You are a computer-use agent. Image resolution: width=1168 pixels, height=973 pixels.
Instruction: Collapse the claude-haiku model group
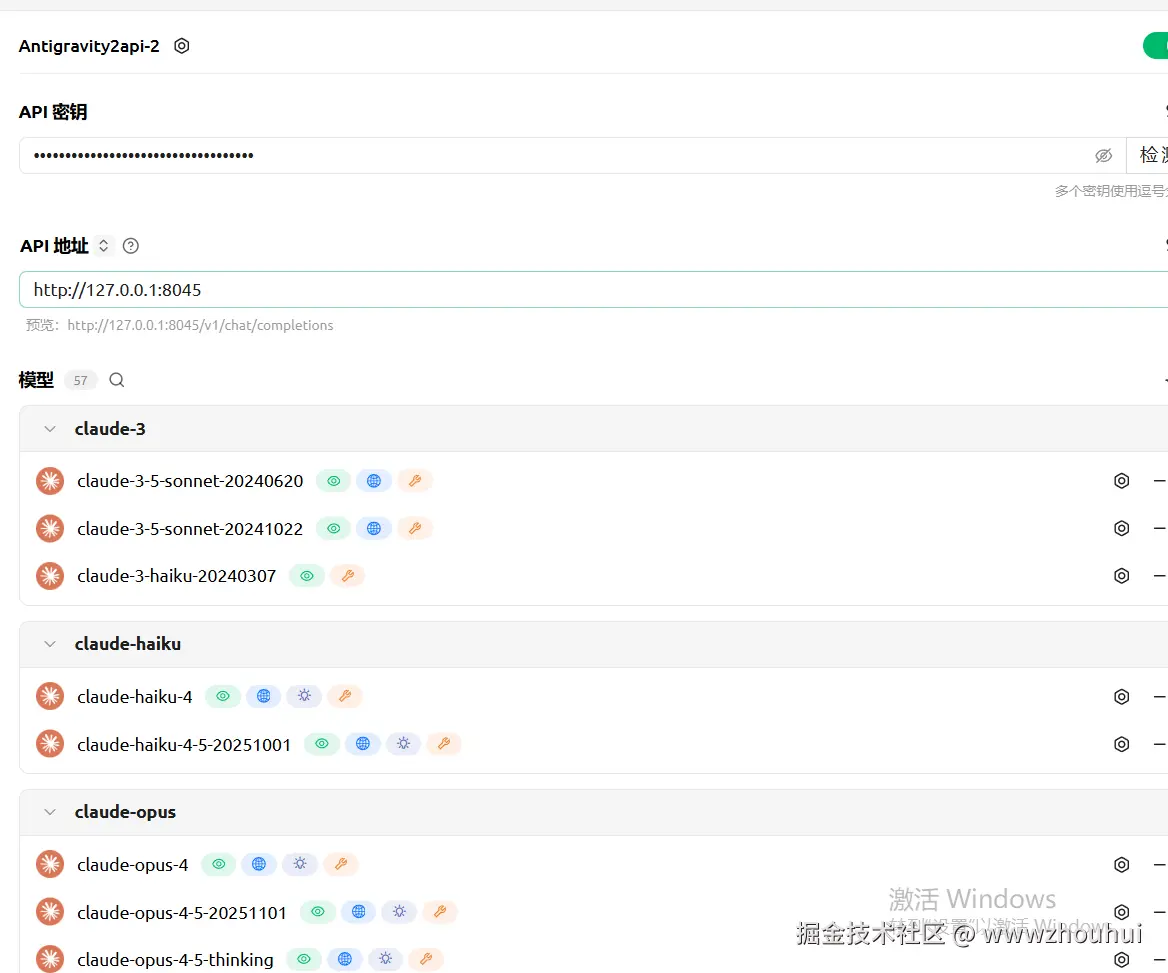(50, 644)
